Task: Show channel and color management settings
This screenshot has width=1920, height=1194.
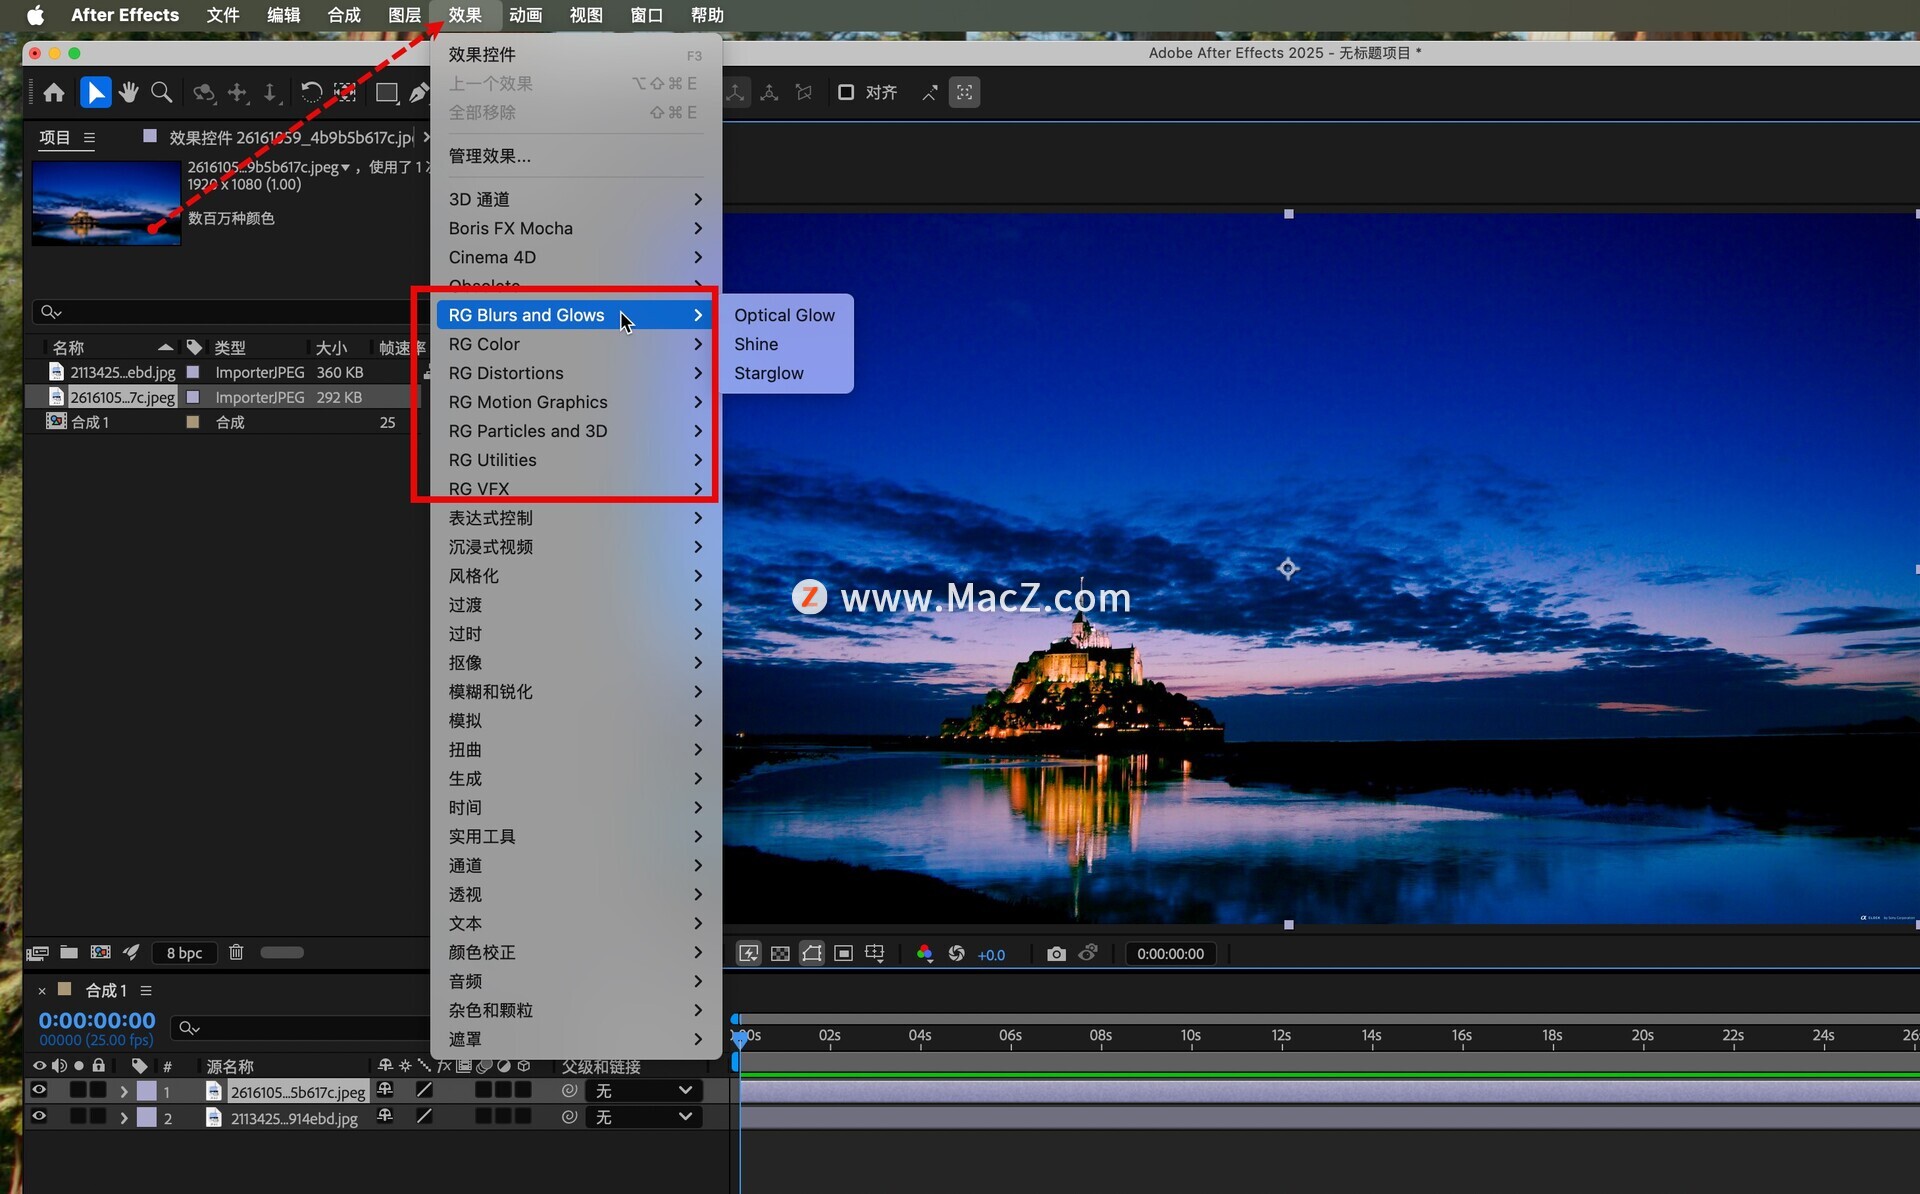Action: [925, 954]
